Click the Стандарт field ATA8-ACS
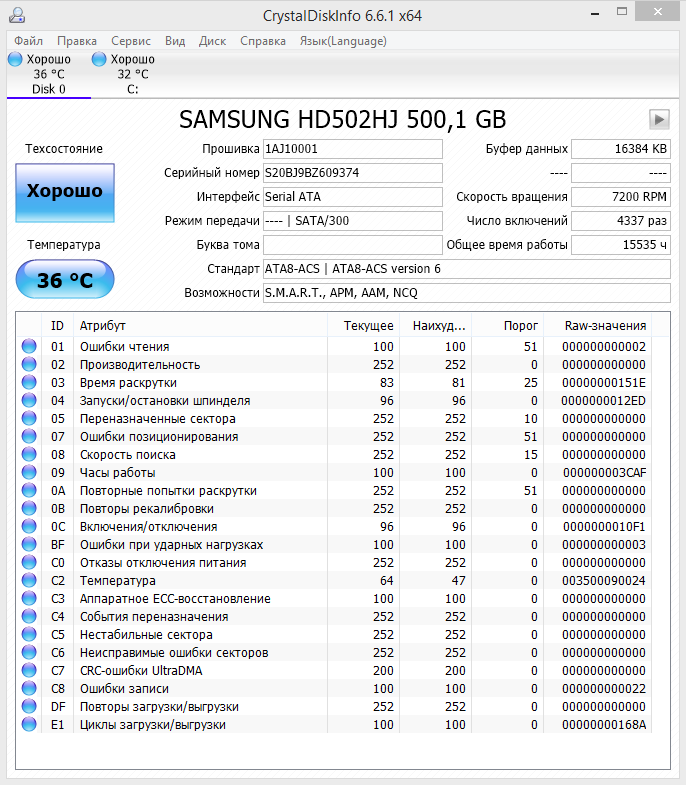686x785 pixels. click(x=467, y=269)
